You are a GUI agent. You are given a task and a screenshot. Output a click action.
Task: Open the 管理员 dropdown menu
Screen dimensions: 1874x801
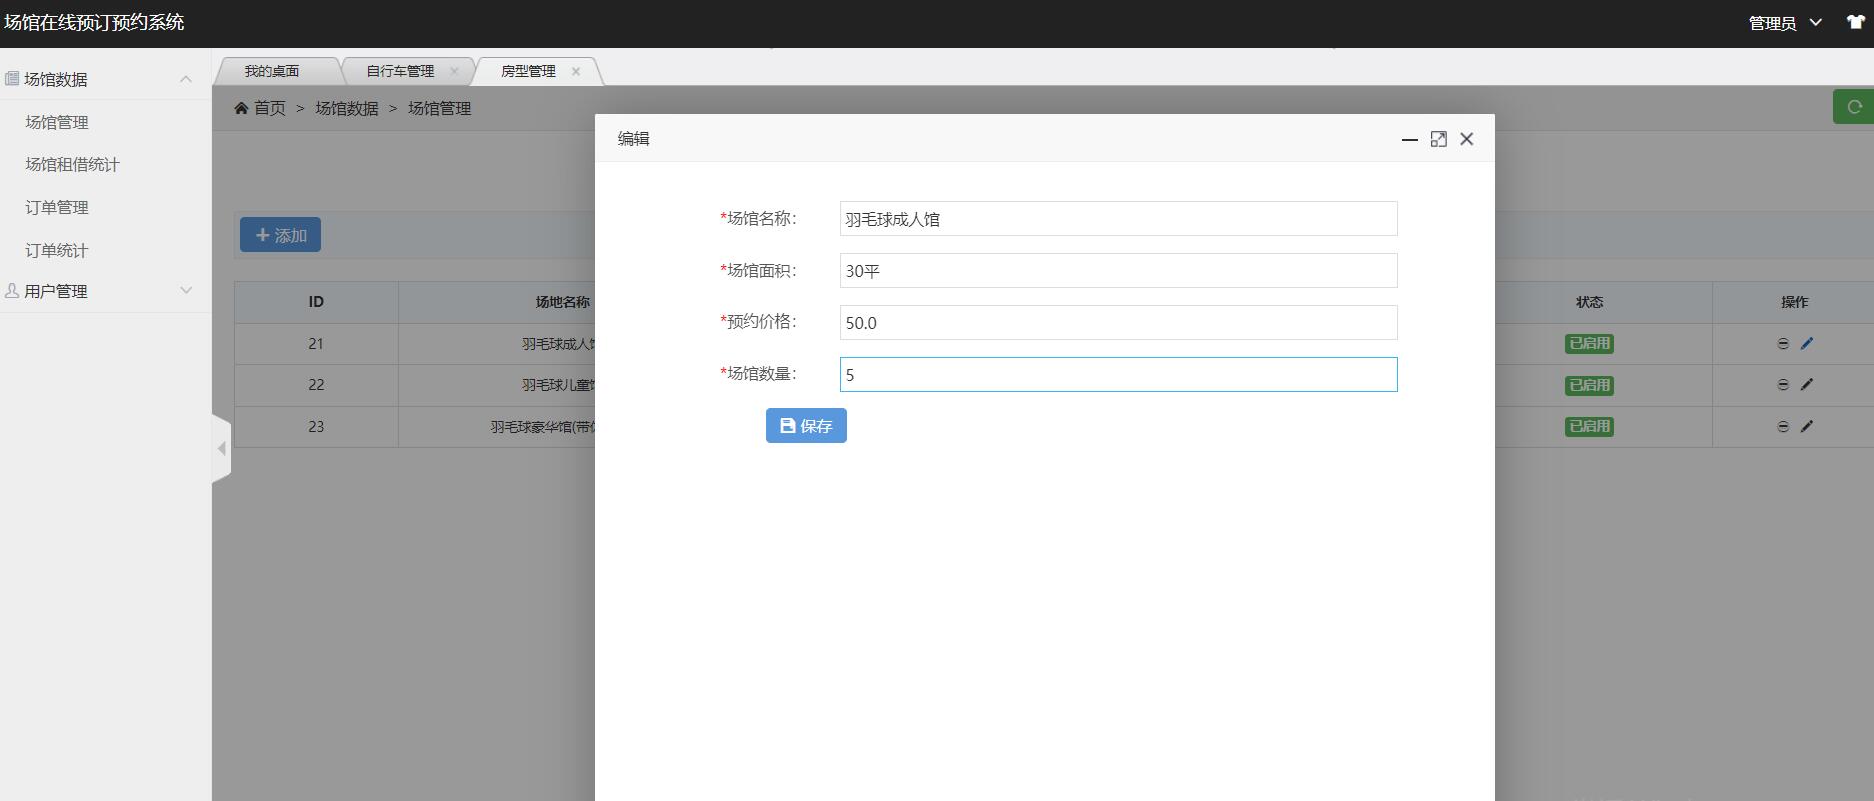1785,23
